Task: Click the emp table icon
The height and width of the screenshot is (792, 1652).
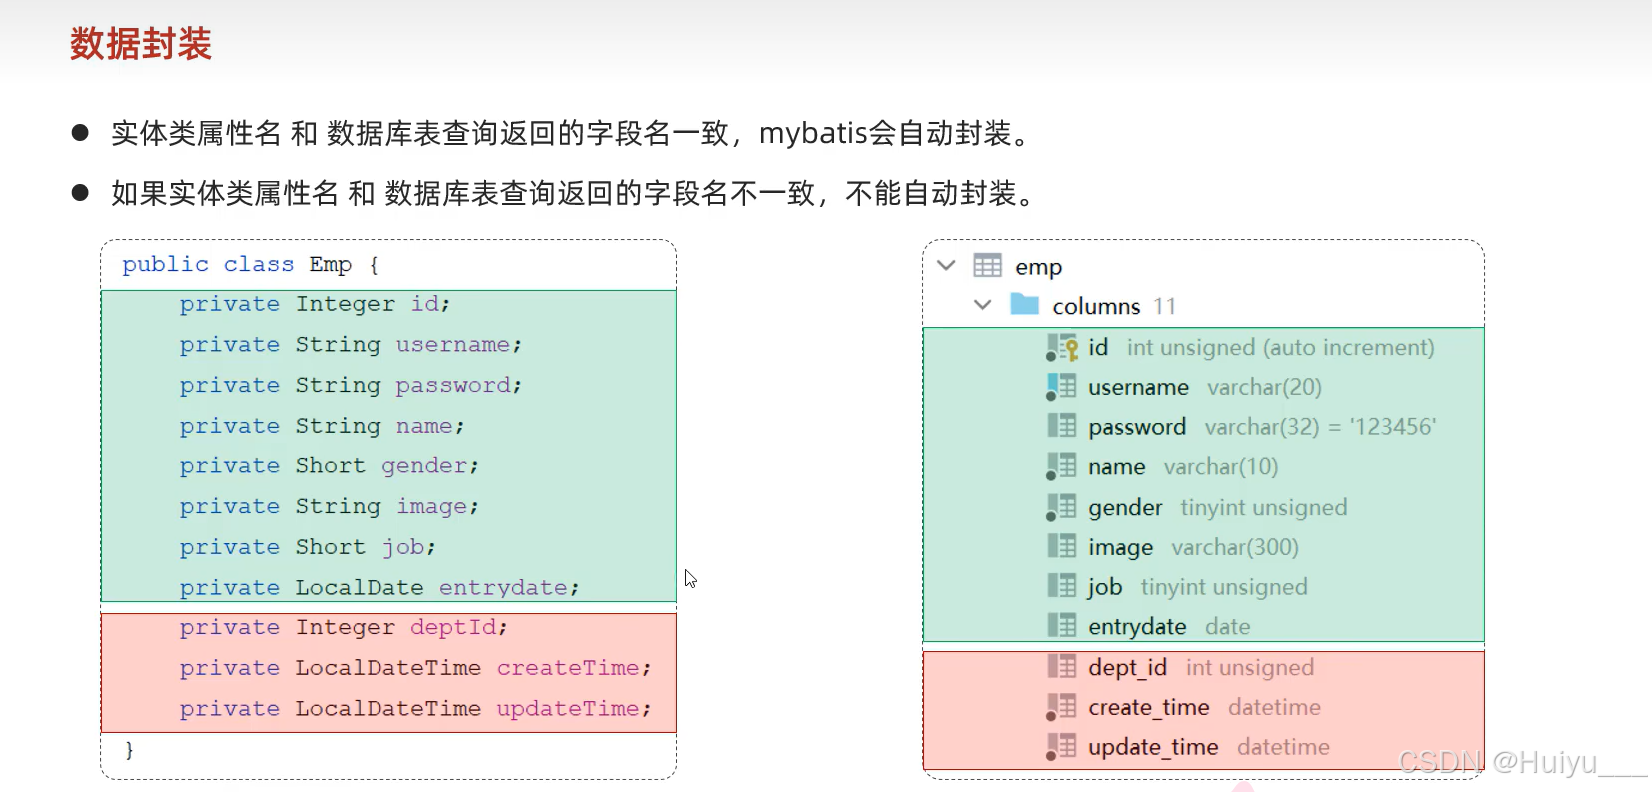Action: pyautogui.click(x=987, y=266)
